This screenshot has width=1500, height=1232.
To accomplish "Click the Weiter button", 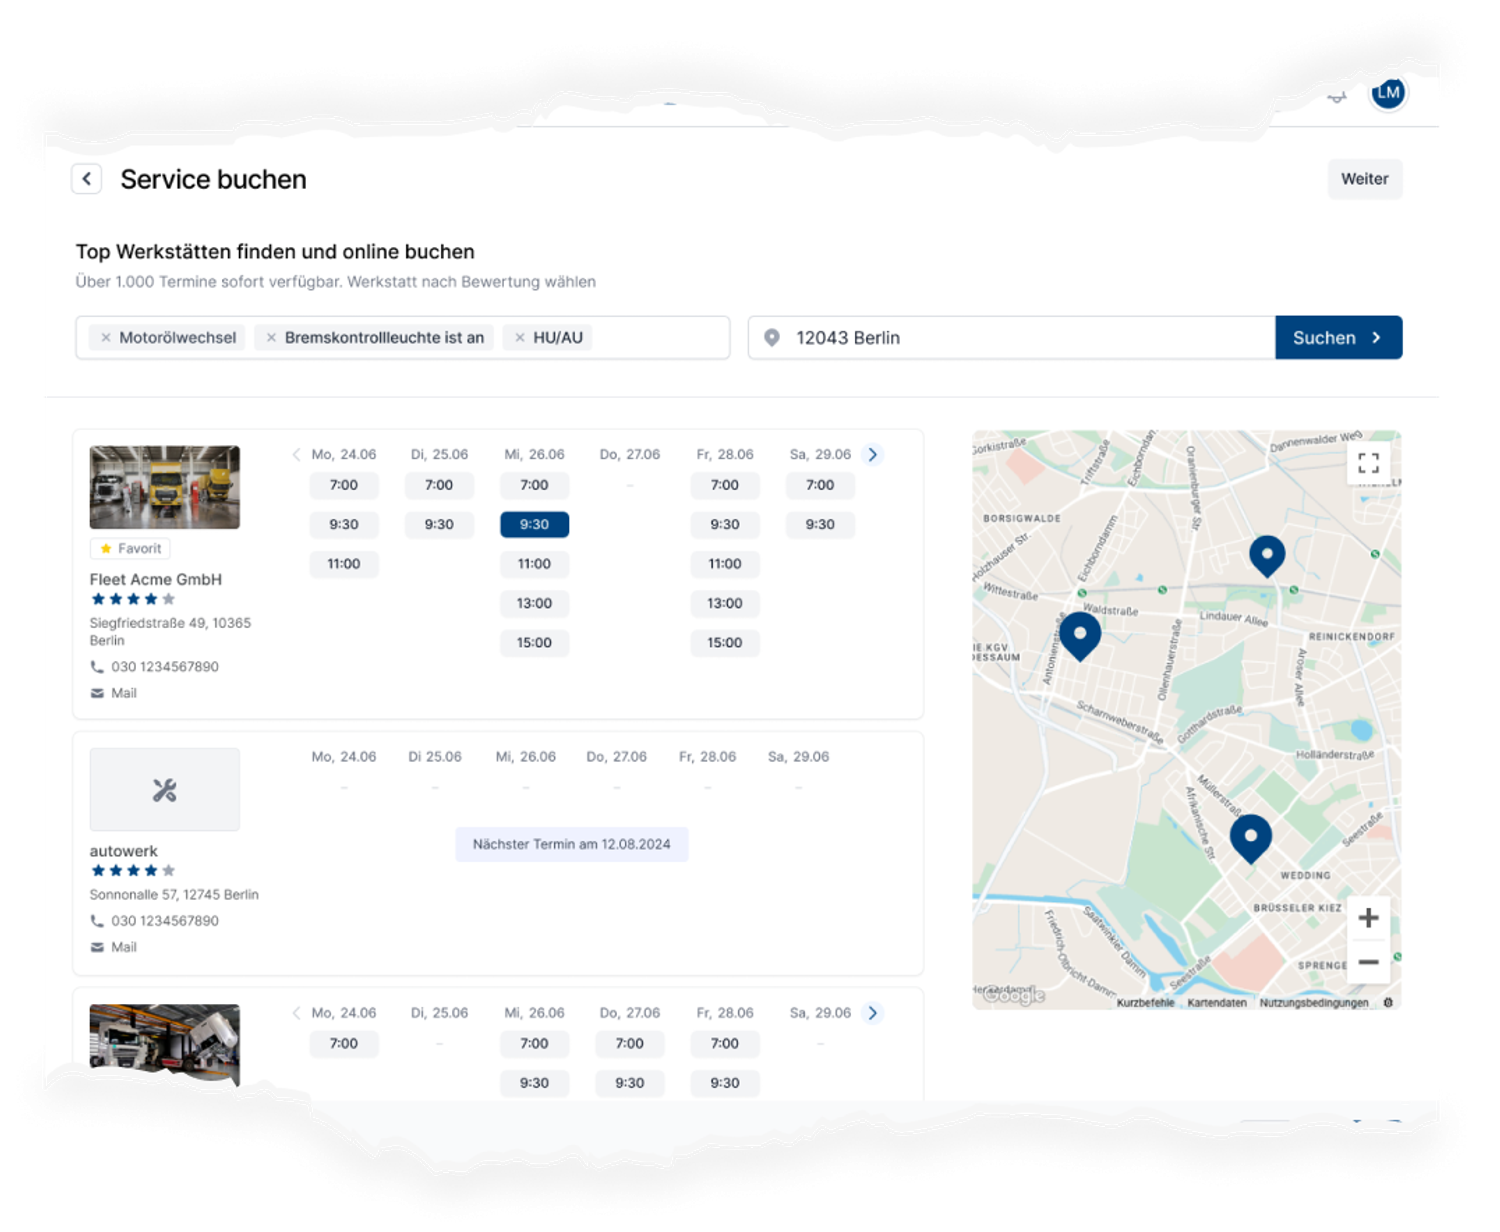I will pos(1364,179).
